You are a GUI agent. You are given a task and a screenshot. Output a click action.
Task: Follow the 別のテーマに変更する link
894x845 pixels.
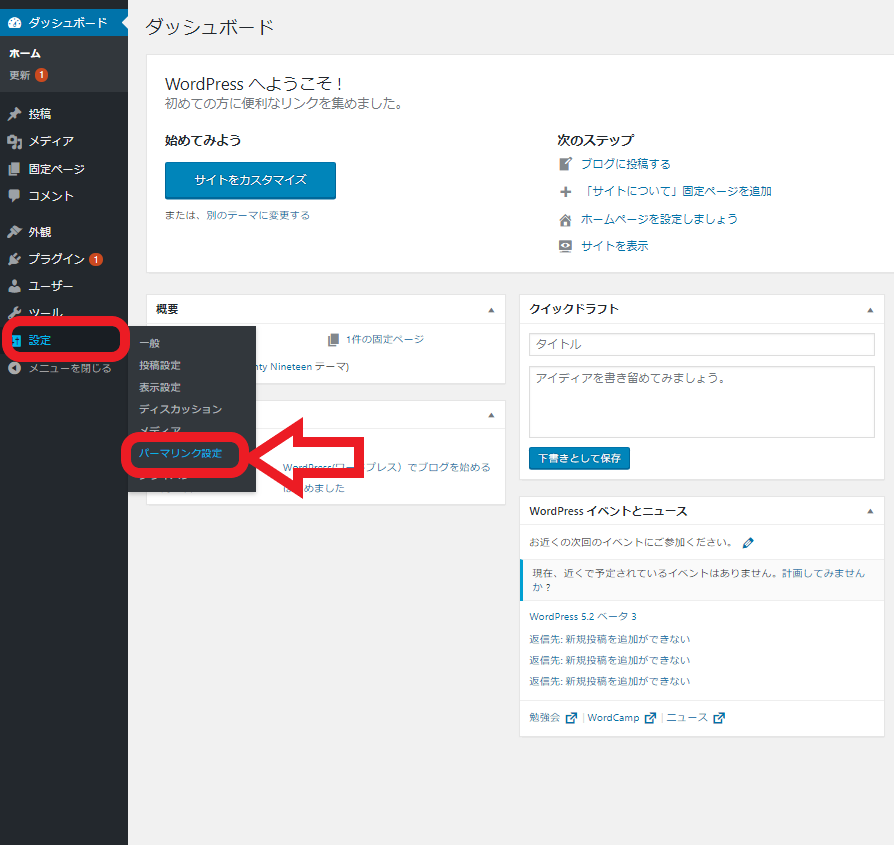click(x=258, y=216)
